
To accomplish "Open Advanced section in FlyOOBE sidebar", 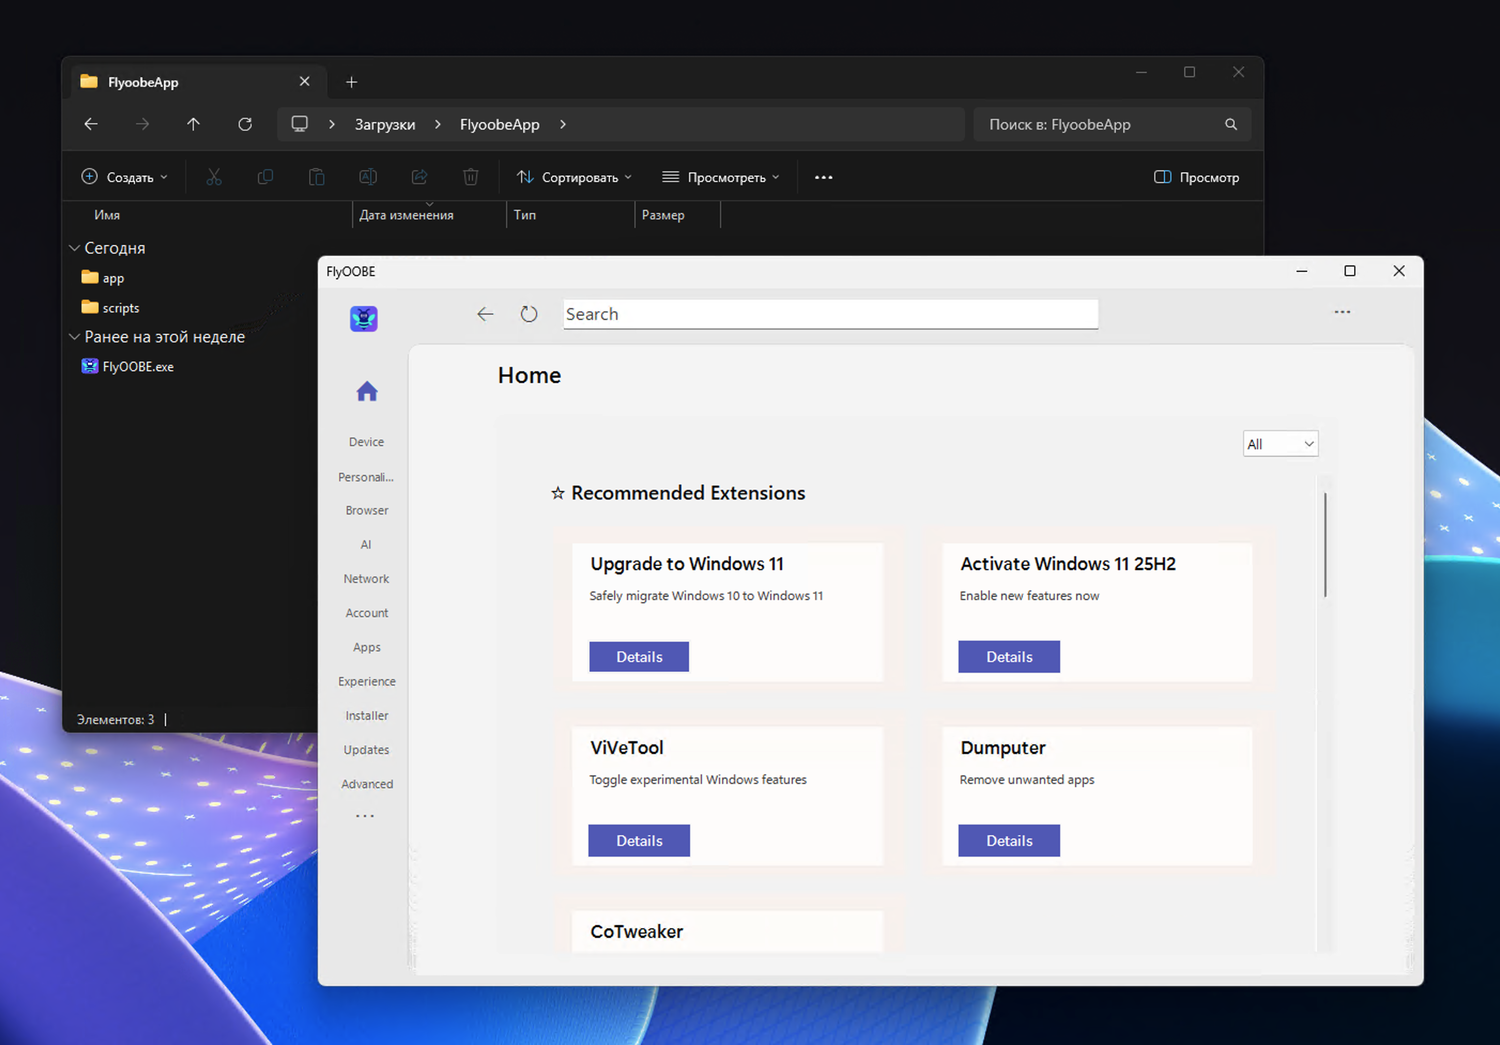I will [367, 784].
